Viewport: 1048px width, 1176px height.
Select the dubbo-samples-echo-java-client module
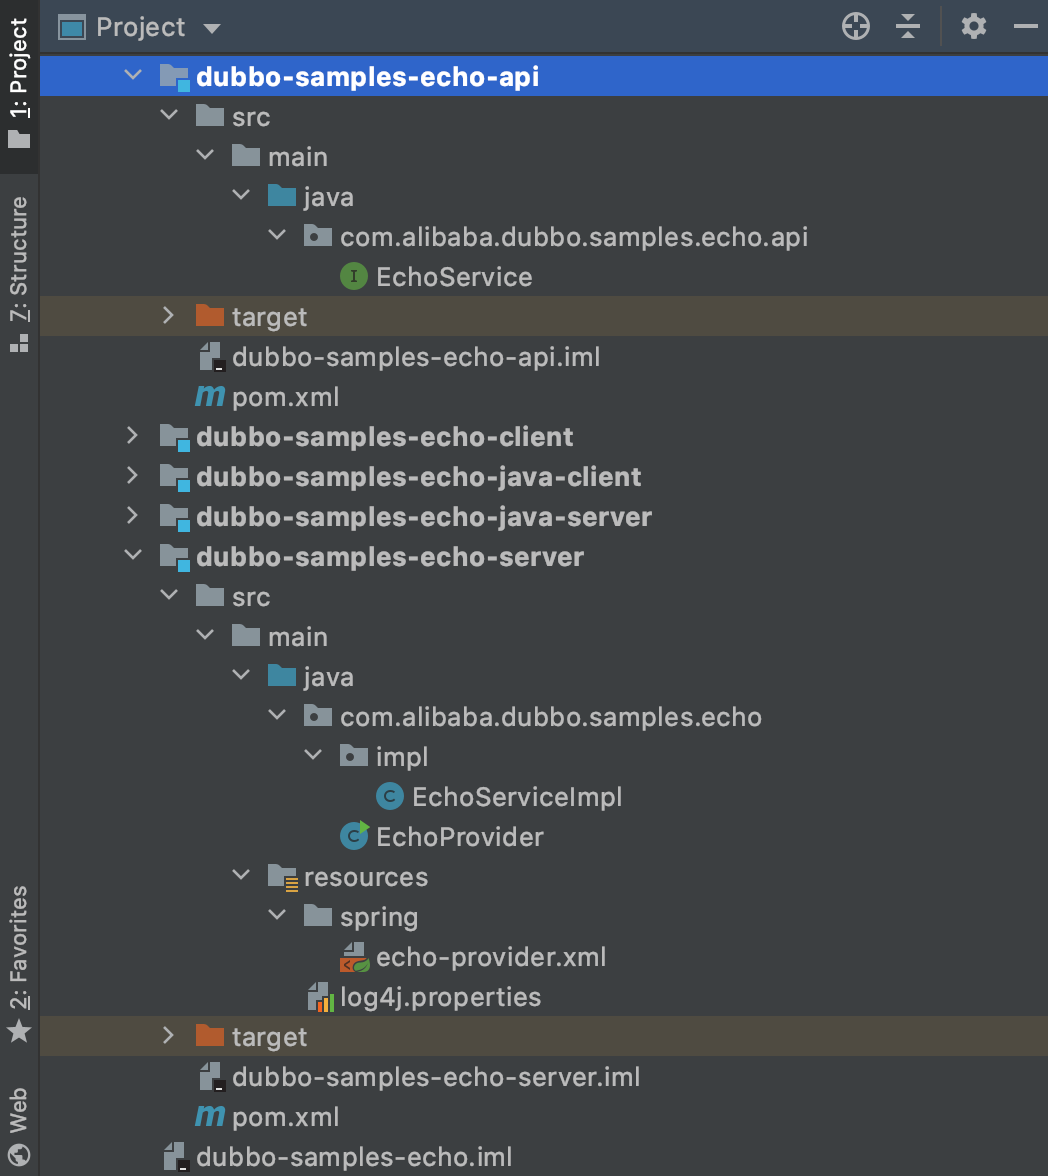pos(418,477)
